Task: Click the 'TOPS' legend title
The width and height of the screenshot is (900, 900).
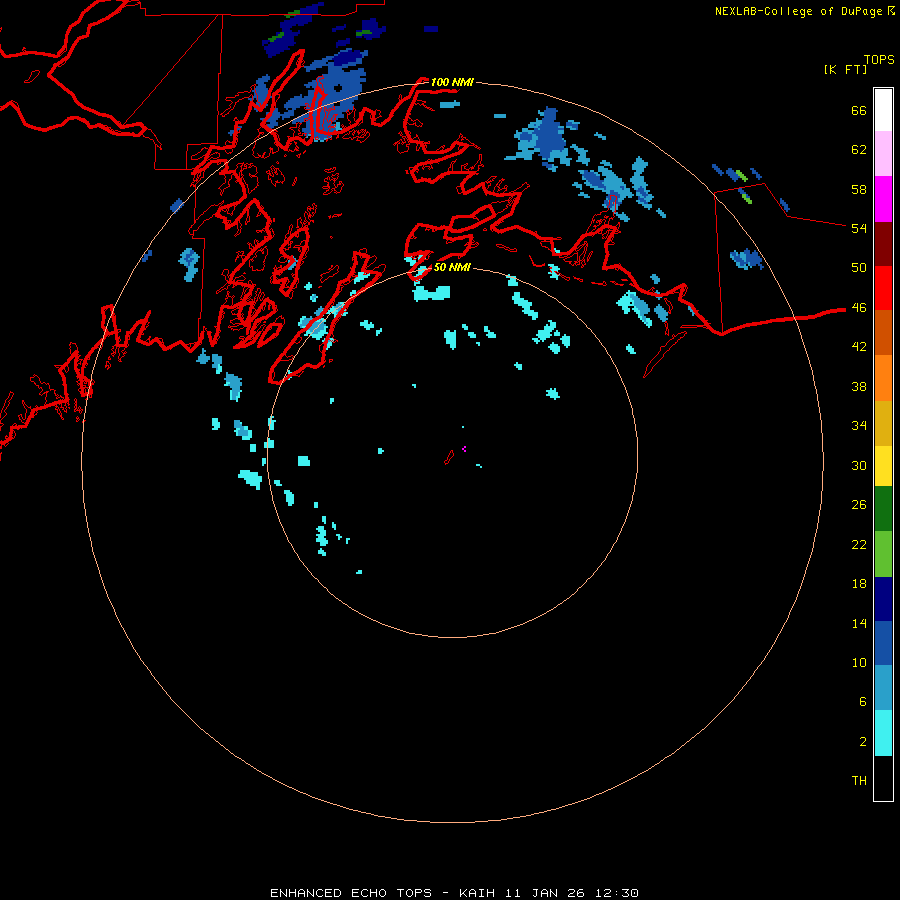Action: pos(879,60)
